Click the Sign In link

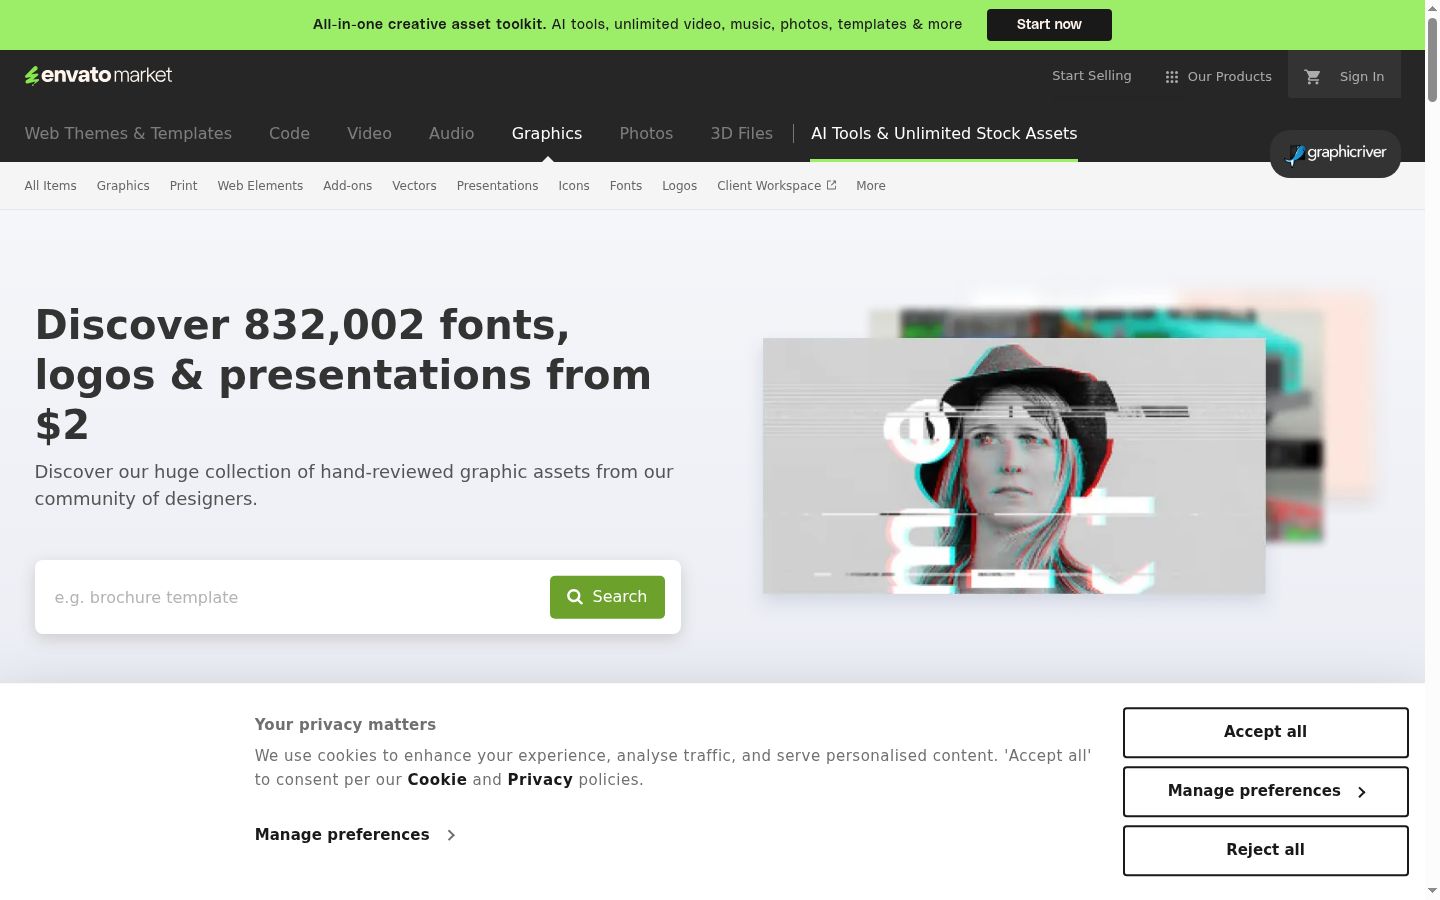click(x=1362, y=76)
